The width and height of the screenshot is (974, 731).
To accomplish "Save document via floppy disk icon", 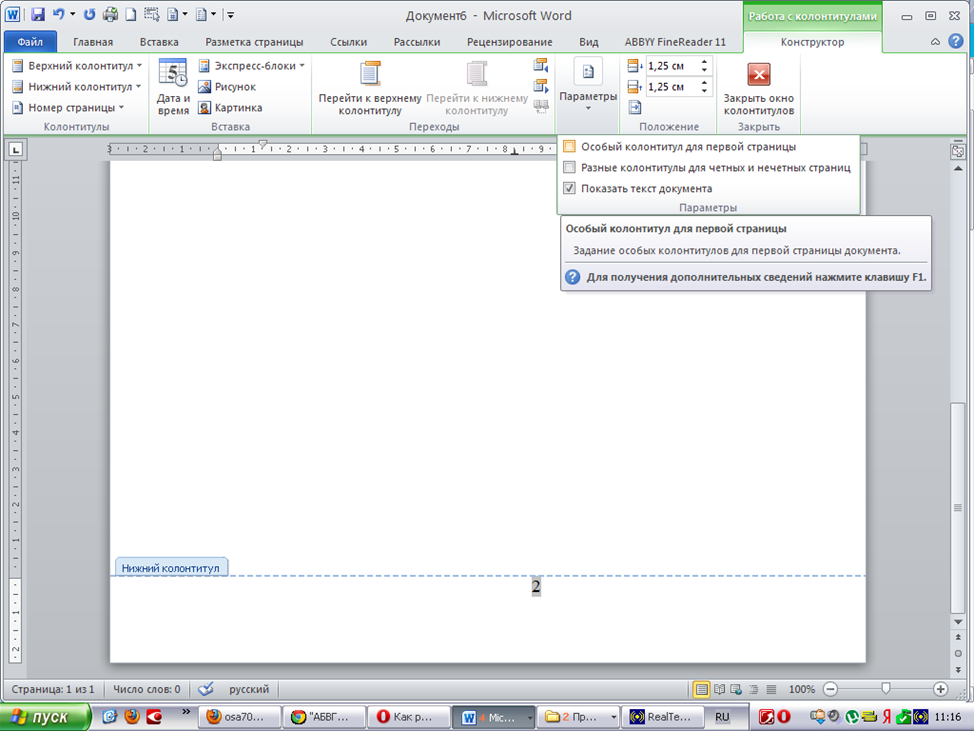I will 38,14.
